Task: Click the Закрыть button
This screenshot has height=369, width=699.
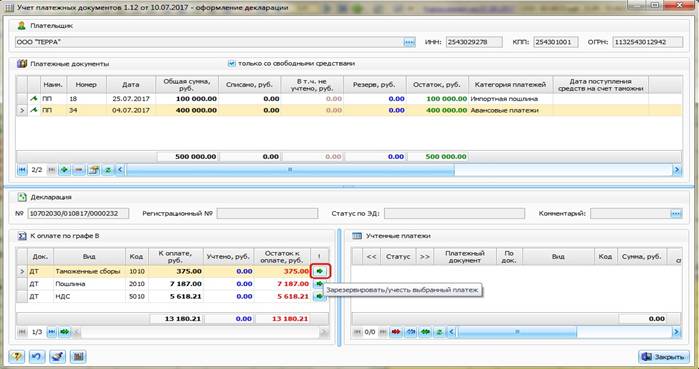Action: click(664, 357)
